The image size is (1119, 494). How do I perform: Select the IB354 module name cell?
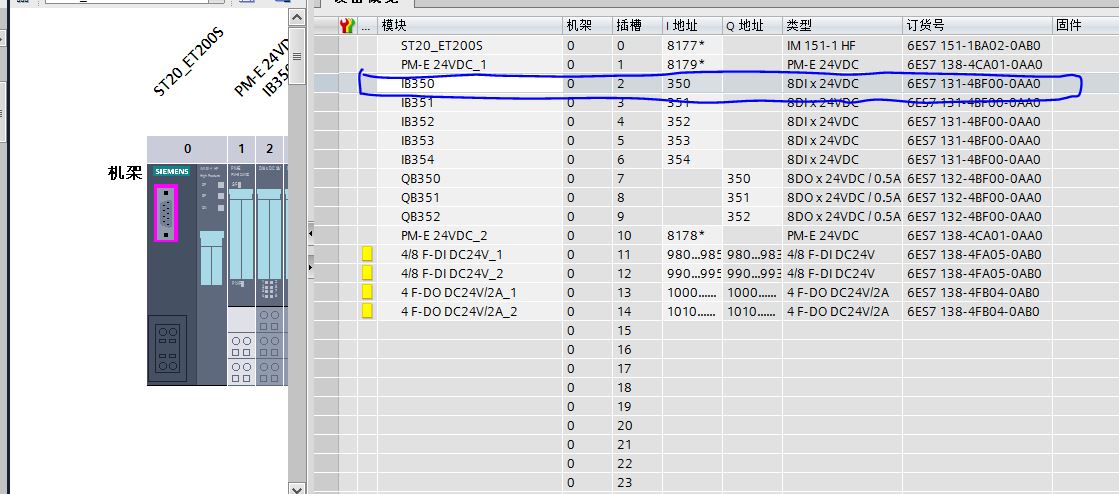click(470, 159)
